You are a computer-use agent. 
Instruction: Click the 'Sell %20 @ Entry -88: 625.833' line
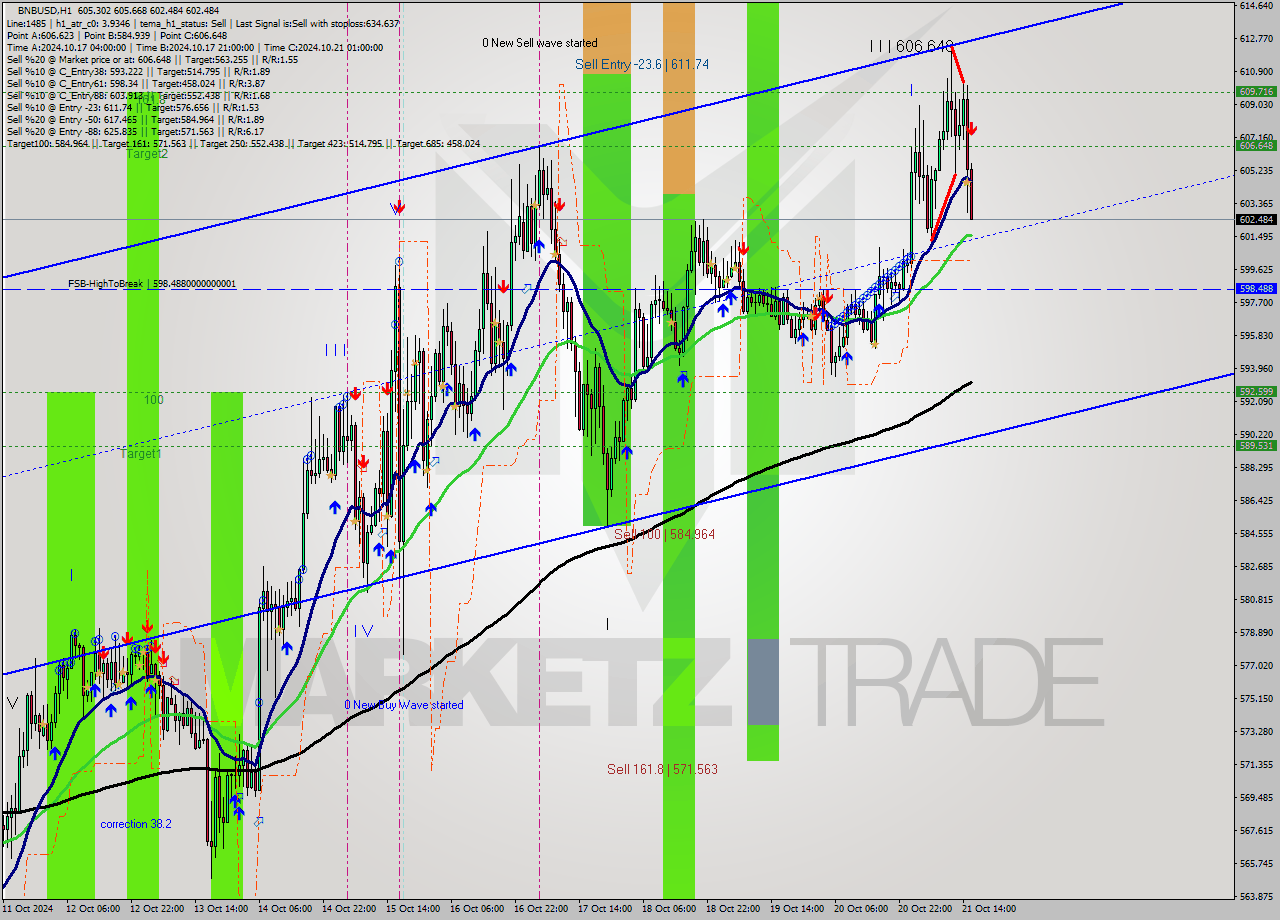[x=135, y=131]
